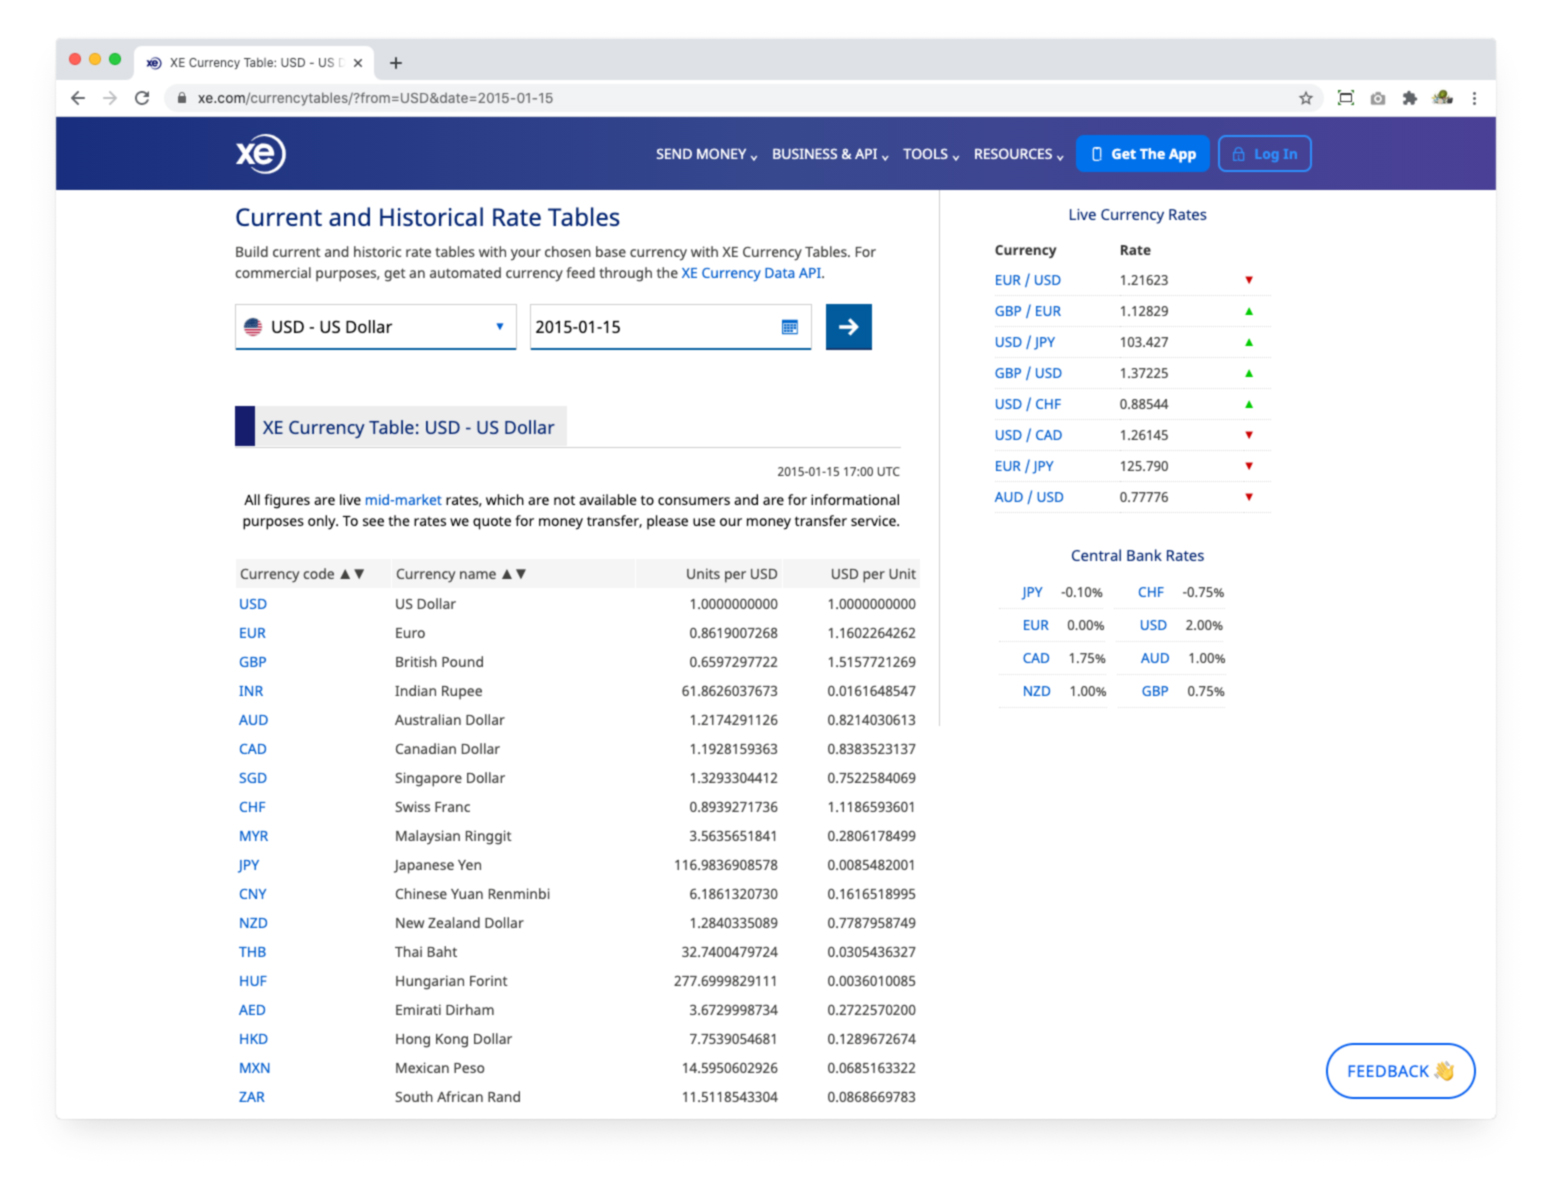This screenshot has width=1552, height=1193.
Task: Click the Get The App button
Action: (x=1142, y=154)
